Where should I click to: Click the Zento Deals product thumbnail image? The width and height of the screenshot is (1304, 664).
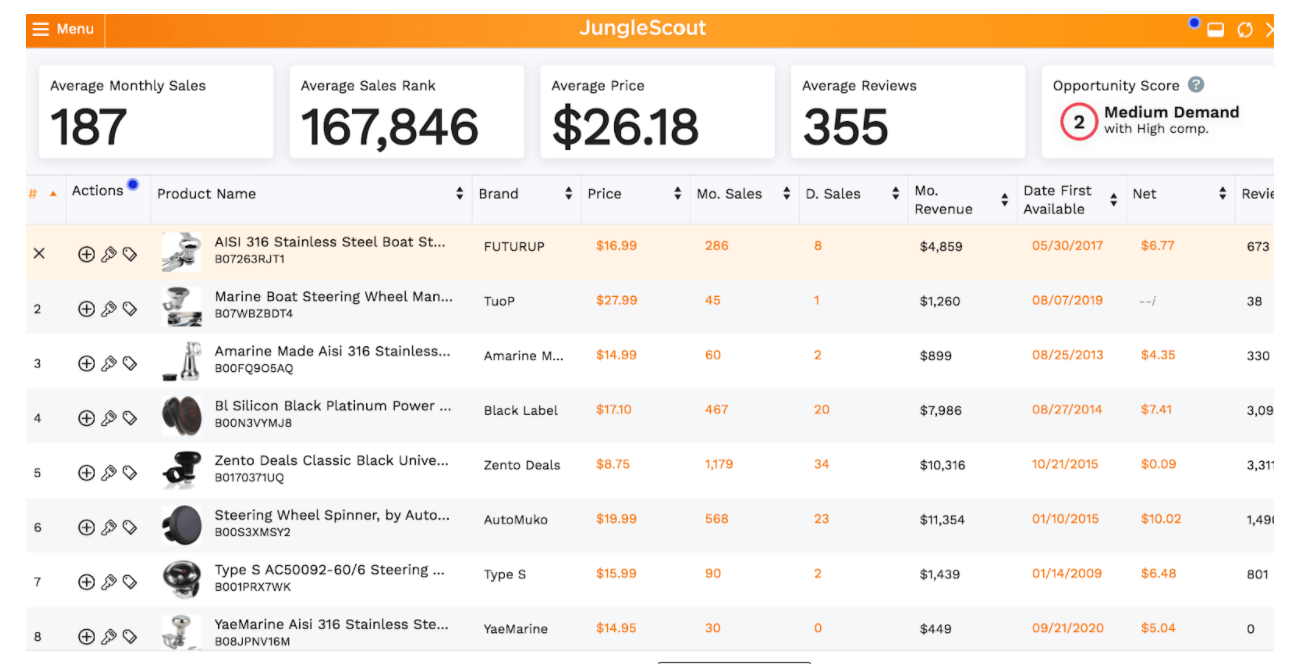(182, 470)
